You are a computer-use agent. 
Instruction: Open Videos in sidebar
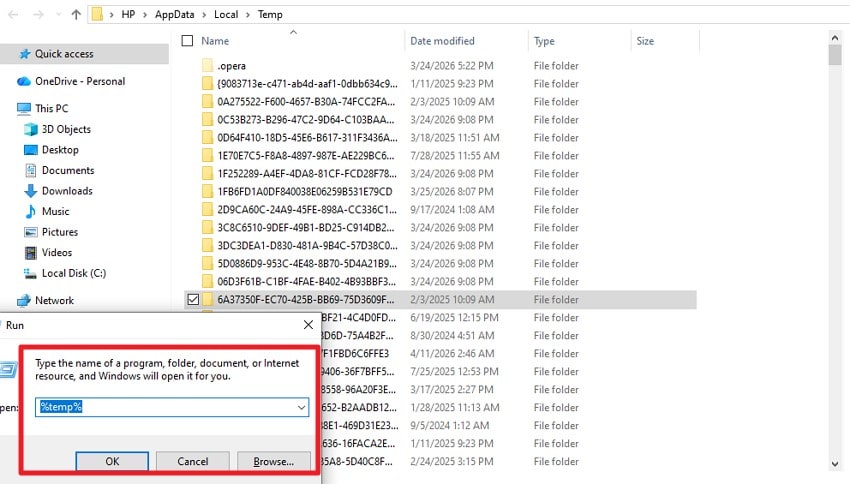(x=57, y=253)
